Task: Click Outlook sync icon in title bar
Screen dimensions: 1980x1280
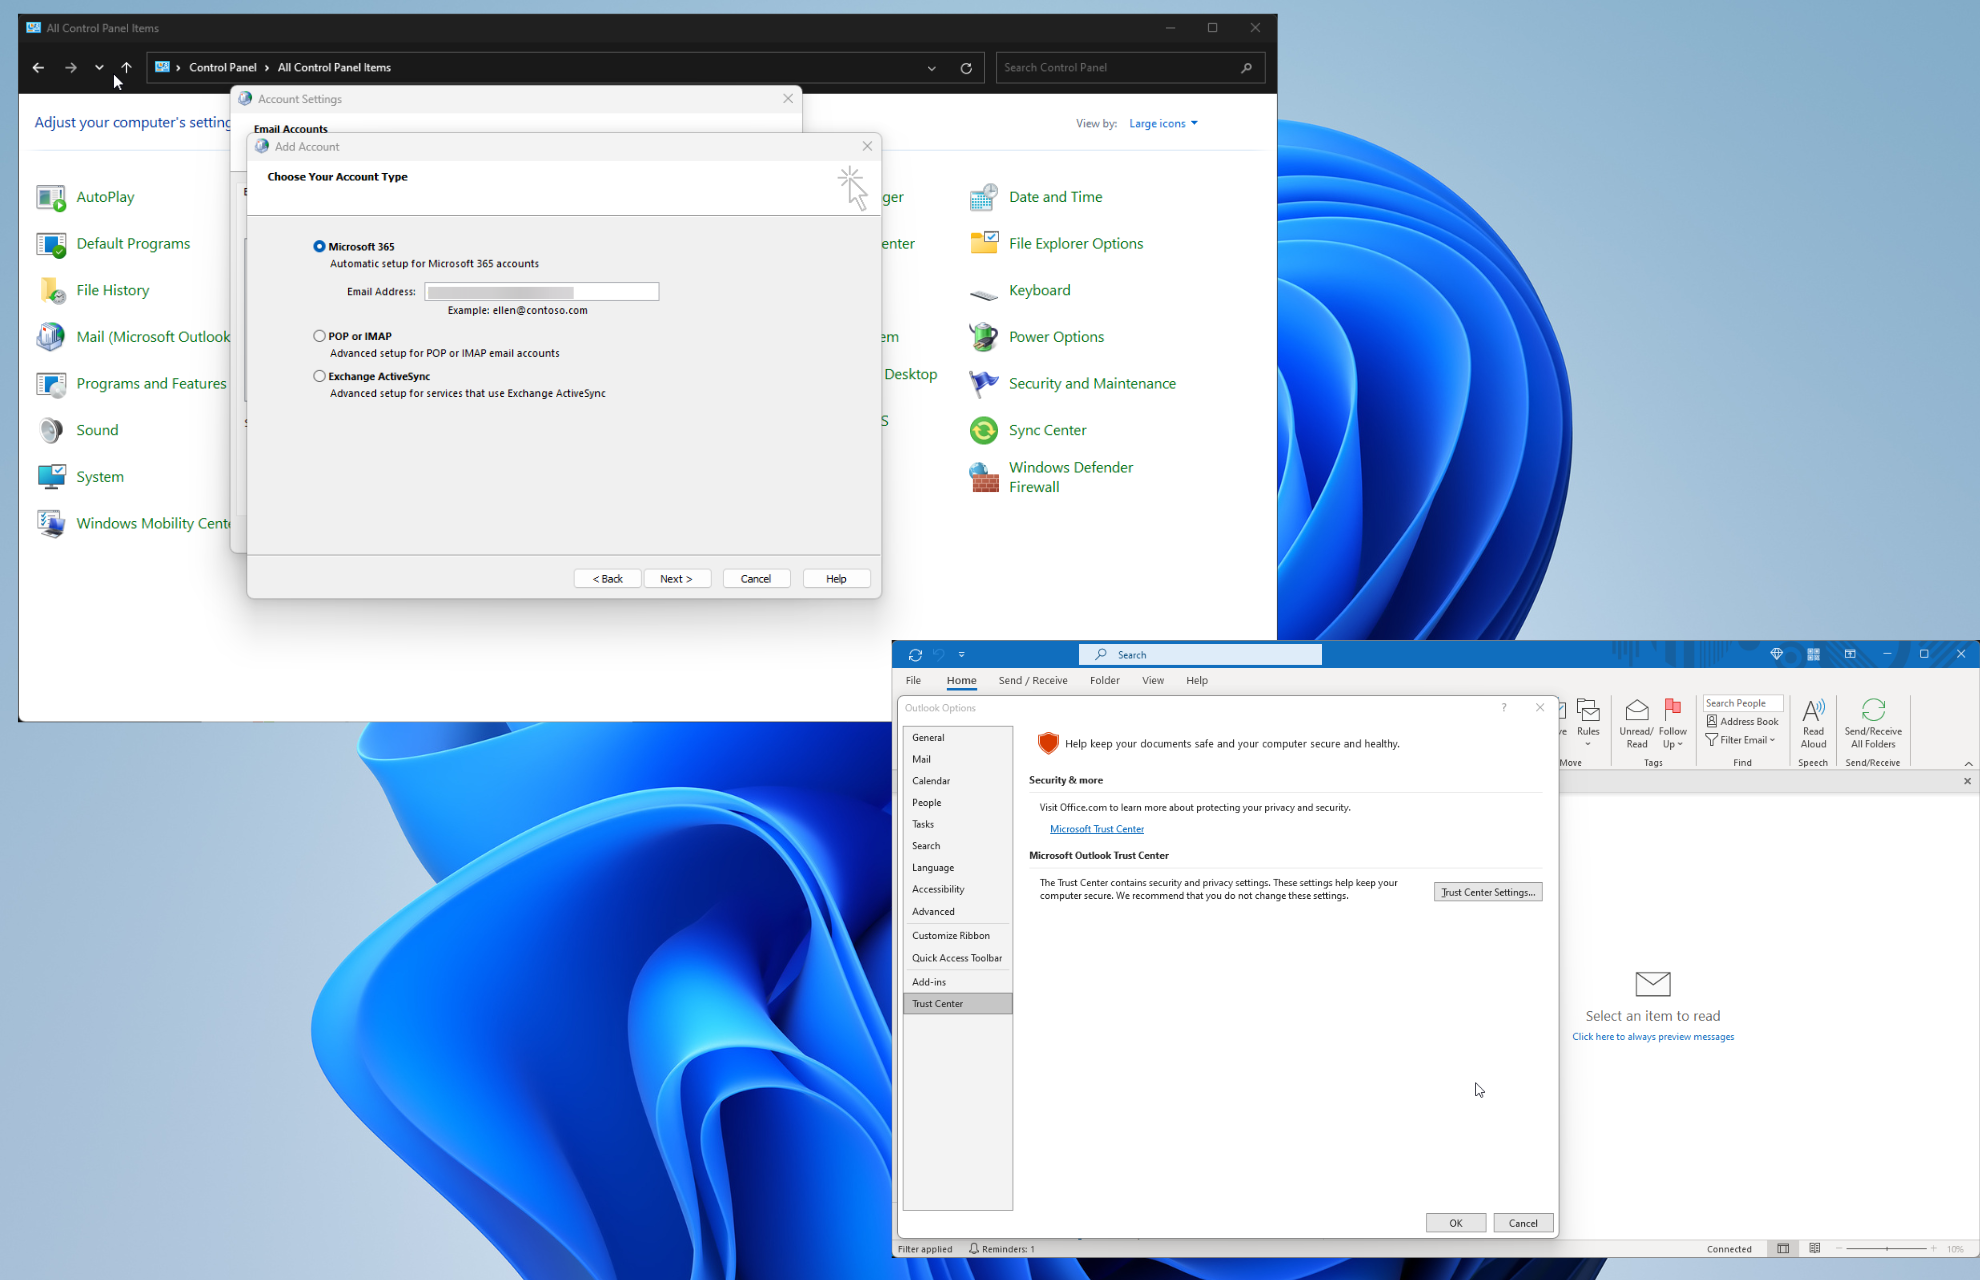Action: 915,655
